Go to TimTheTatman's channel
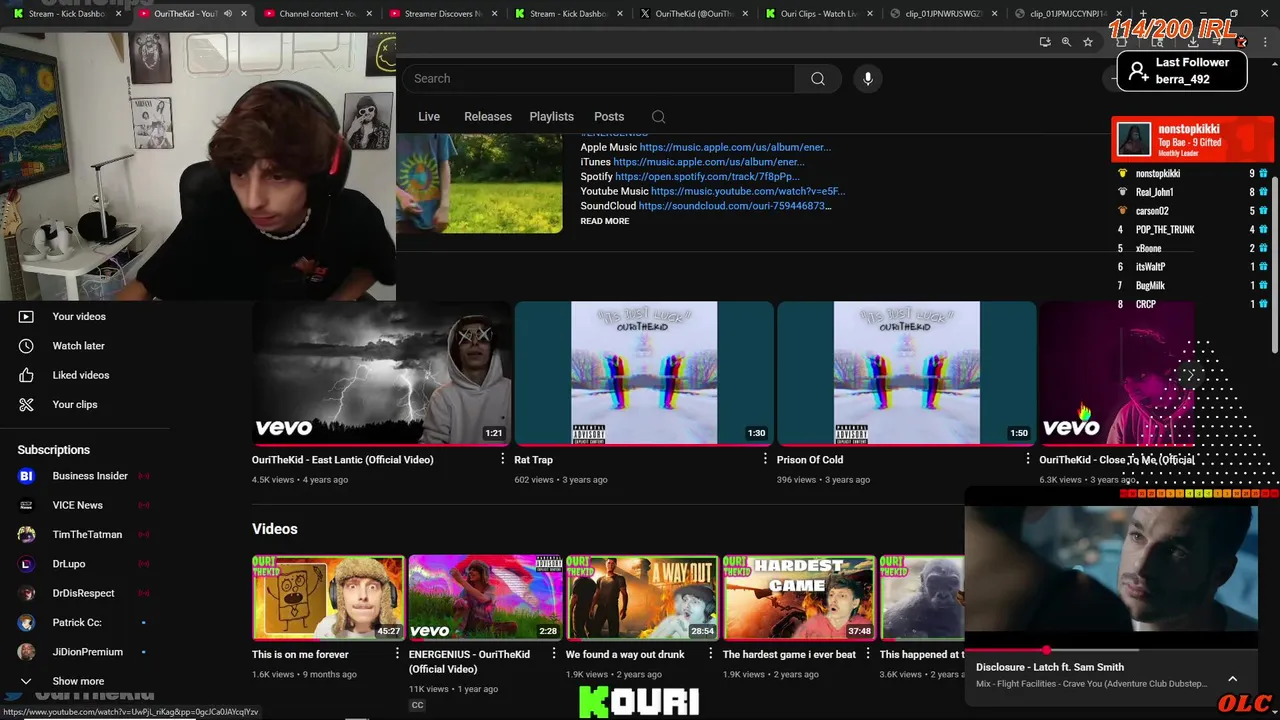Image resolution: width=1280 pixels, height=720 pixels. [x=87, y=534]
